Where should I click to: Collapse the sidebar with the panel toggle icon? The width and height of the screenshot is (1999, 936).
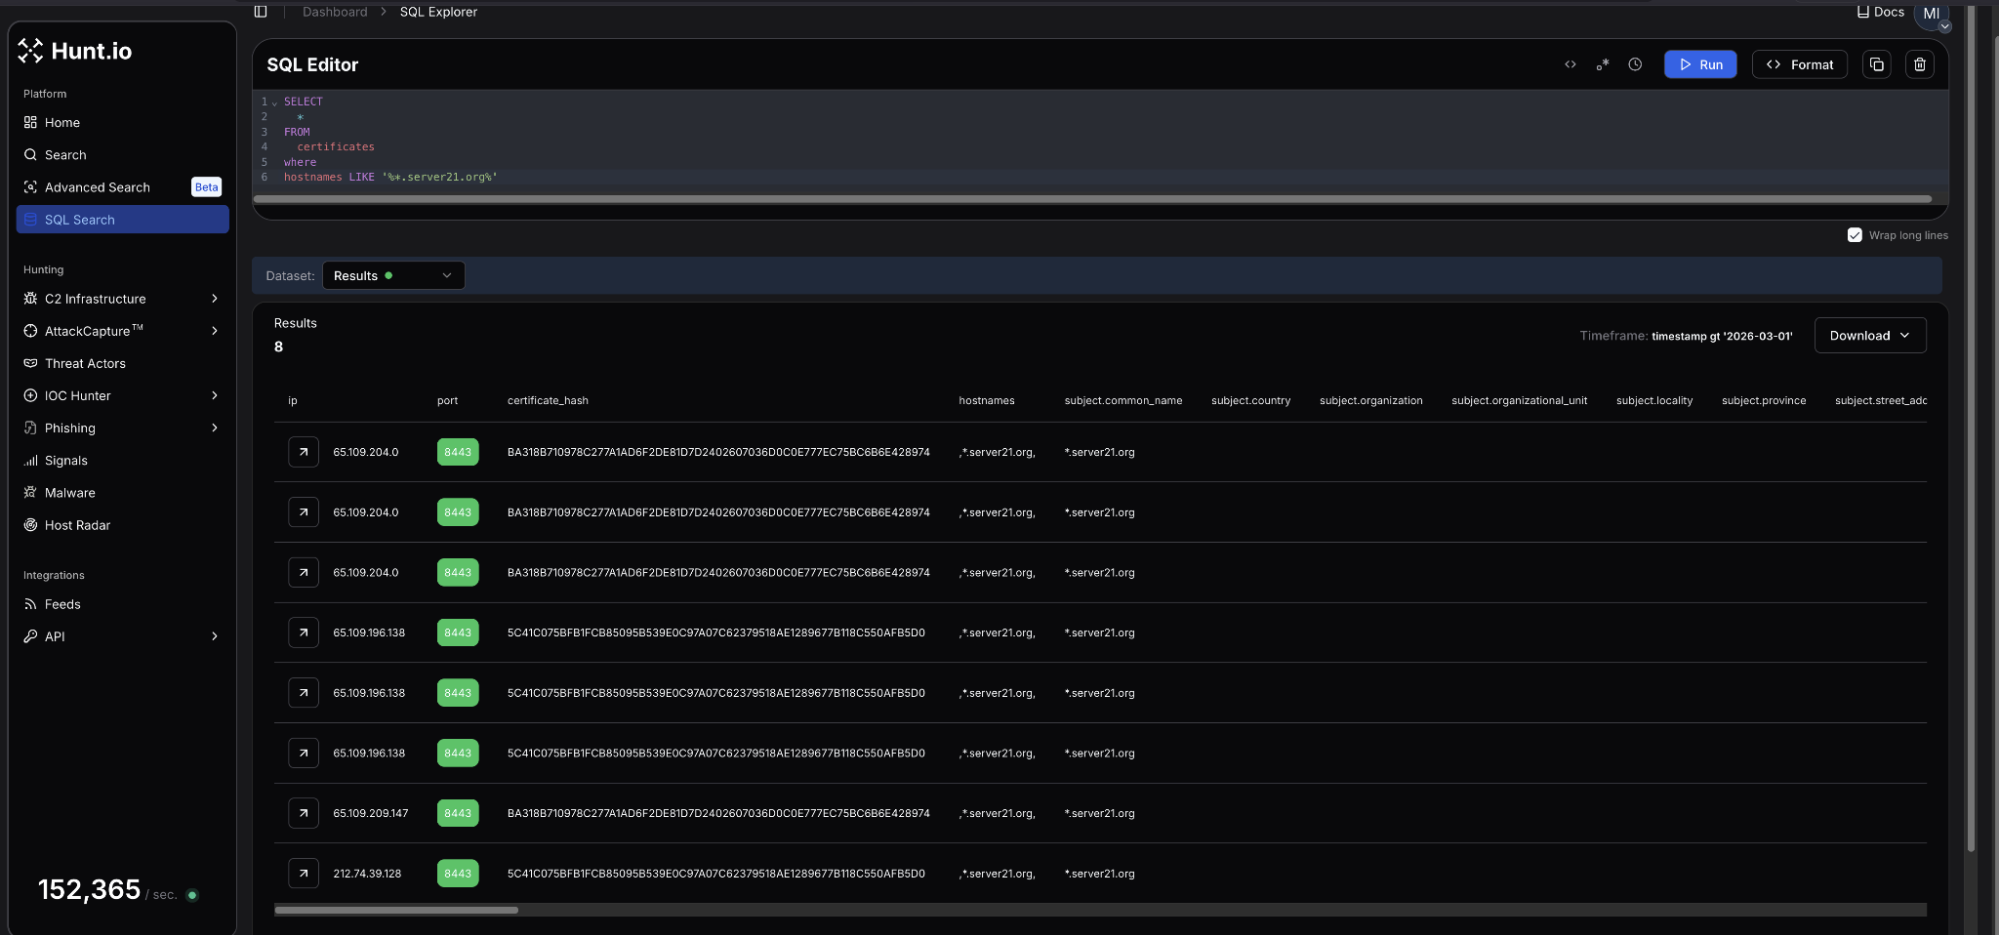click(x=260, y=11)
